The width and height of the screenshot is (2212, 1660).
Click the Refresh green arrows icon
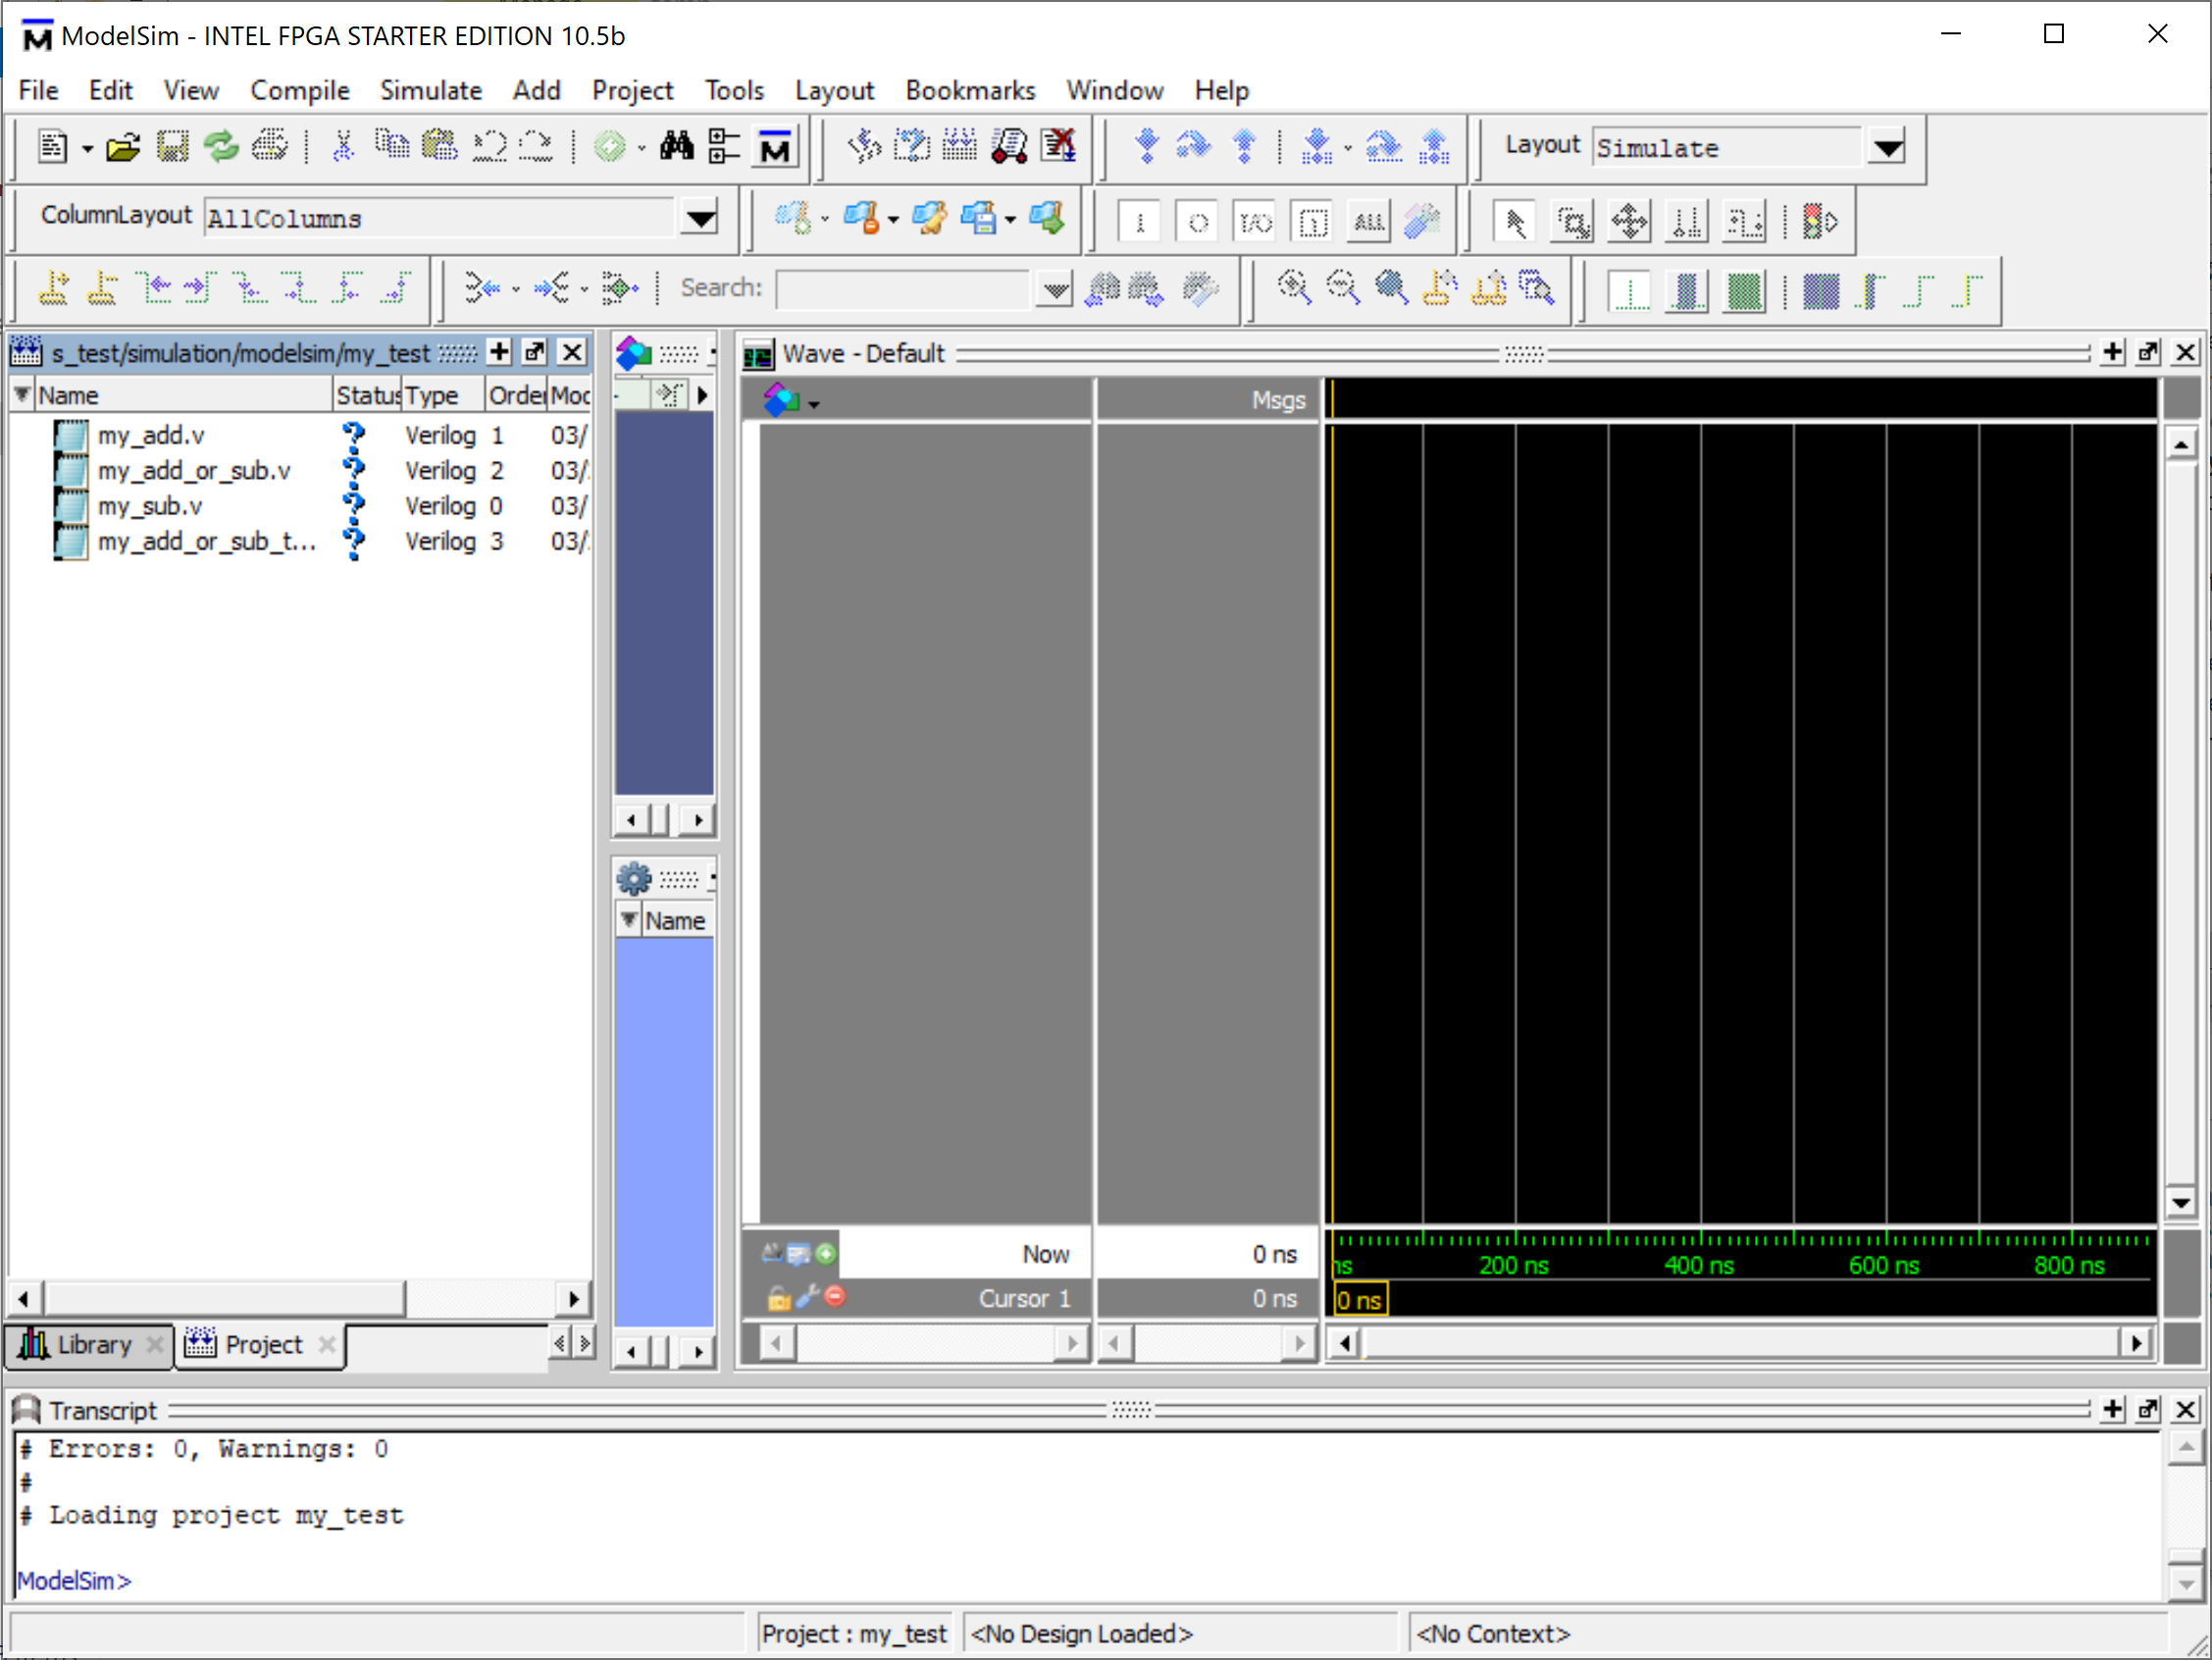(x=221, y=148)
